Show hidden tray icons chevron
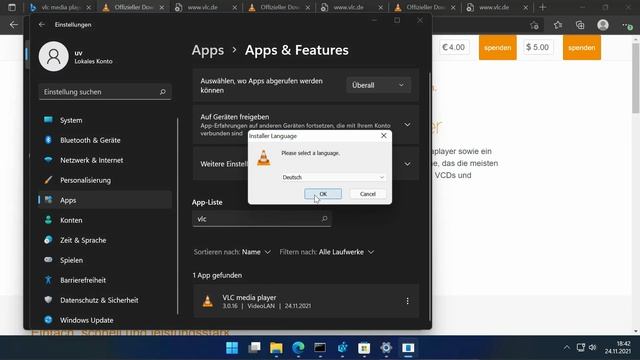Image resolution: width=640 pixels, height=360 pixels. [567, 348]
